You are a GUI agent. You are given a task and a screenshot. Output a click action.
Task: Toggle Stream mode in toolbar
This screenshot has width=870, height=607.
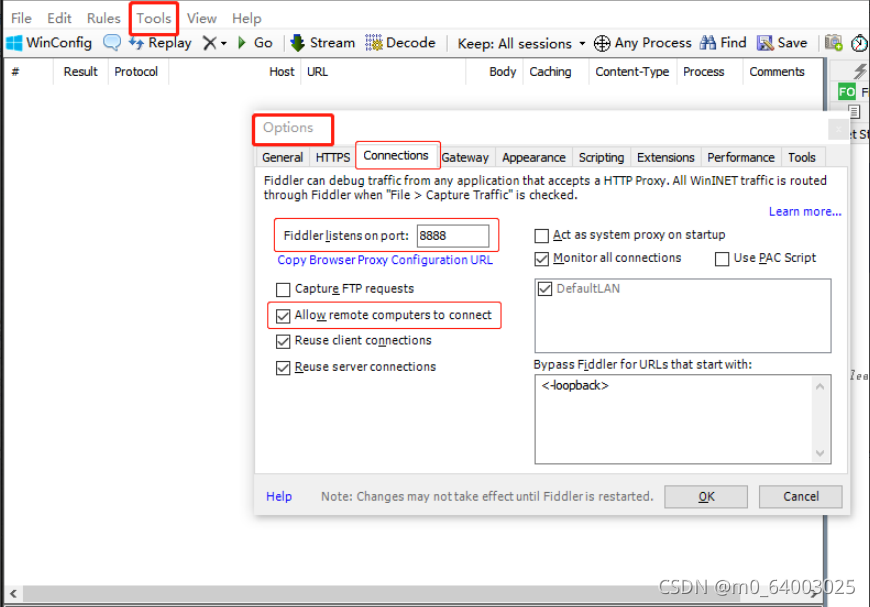[x=322, y=43]
